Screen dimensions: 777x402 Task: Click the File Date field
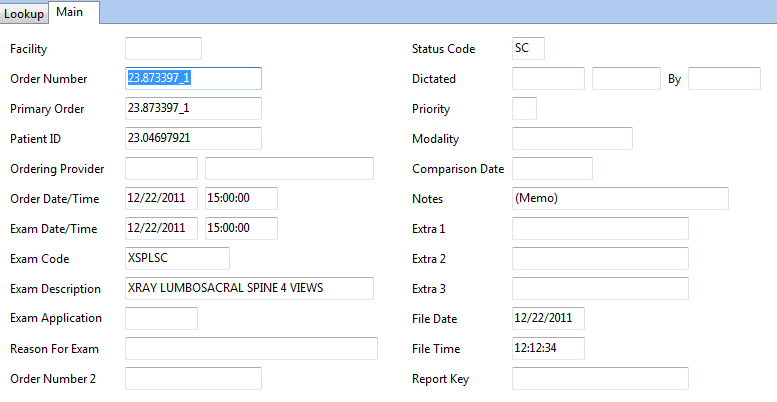548,318
